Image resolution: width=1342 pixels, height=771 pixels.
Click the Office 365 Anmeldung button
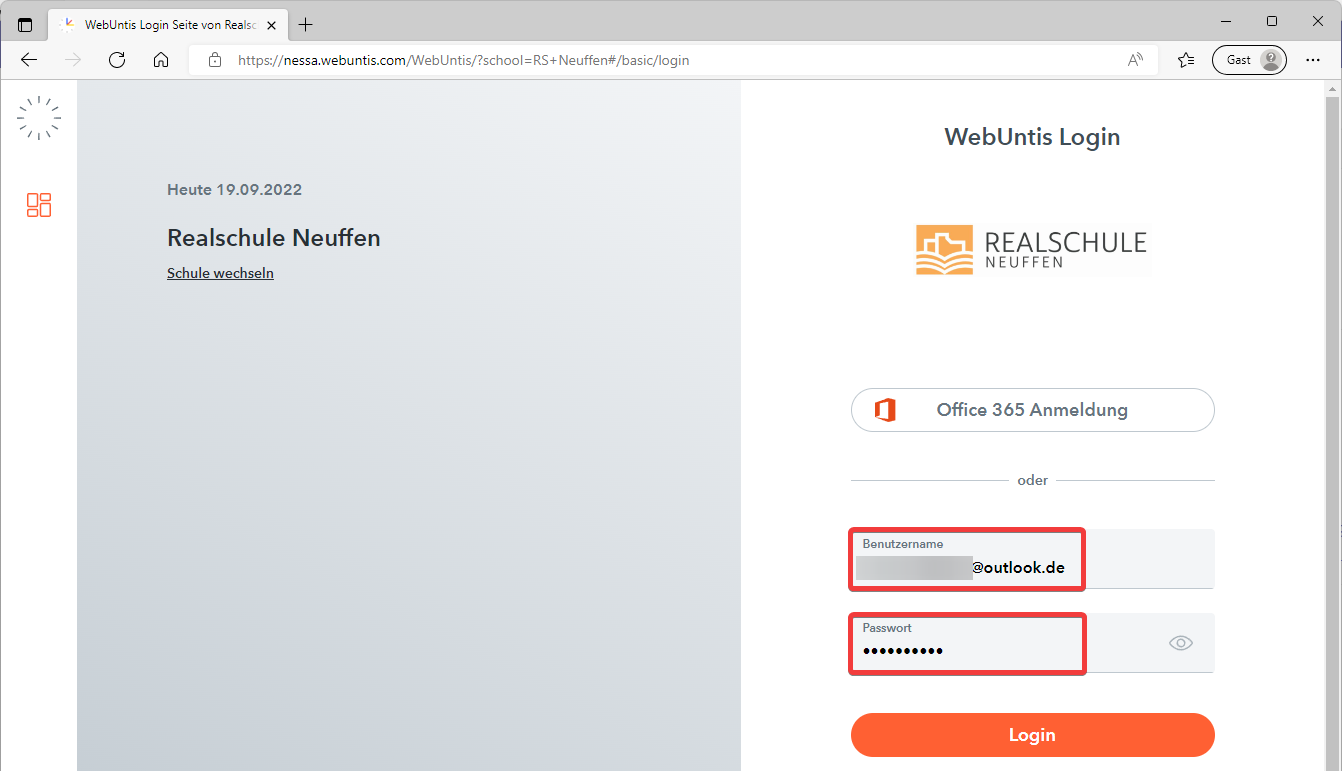pos(1032,410)
